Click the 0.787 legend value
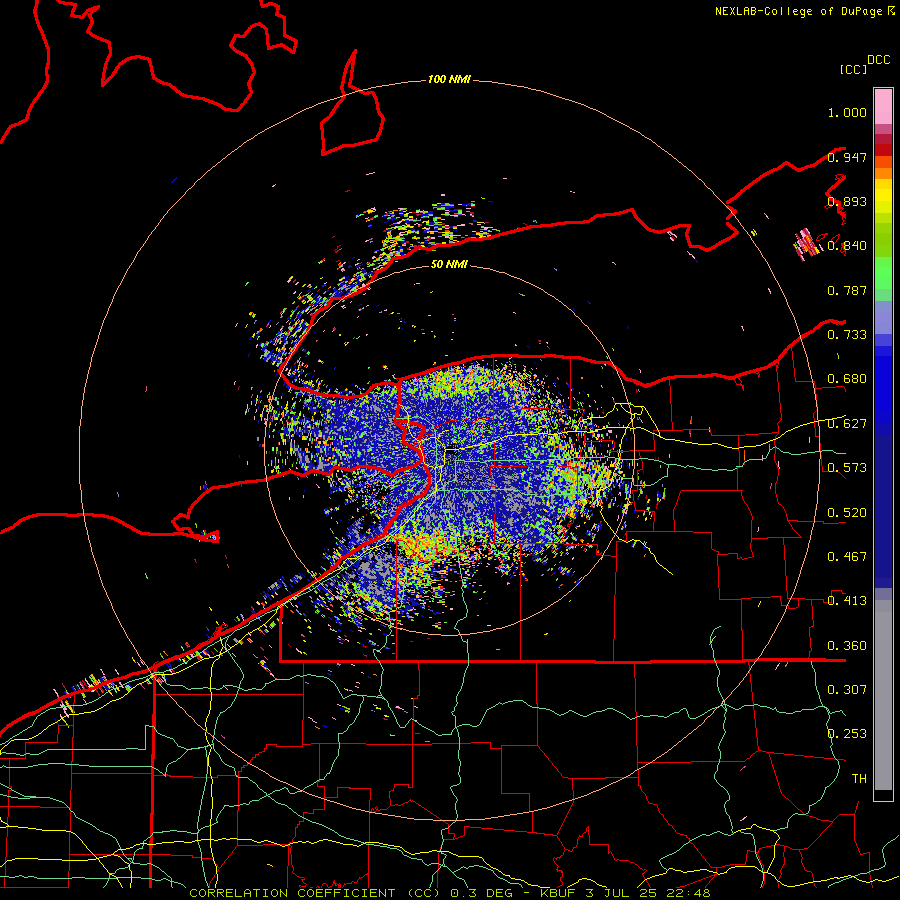Image resolution: width=900 pixels, height=900 pixels. [x=847, y=290]
